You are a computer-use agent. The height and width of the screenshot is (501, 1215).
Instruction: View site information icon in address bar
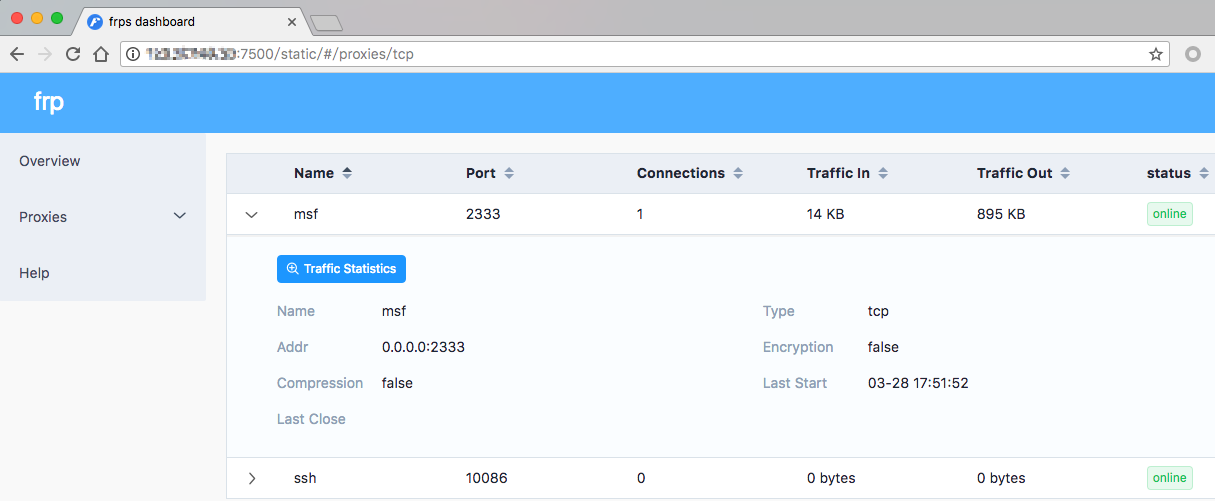pos(133,54)
